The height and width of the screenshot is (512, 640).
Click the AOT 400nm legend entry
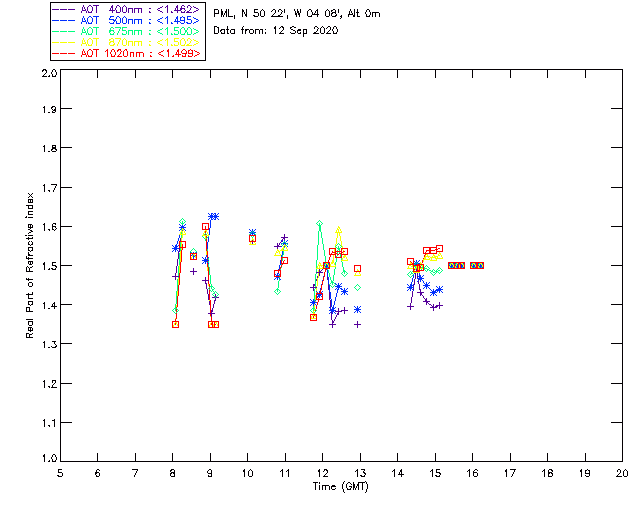pyautogui.click(x=126, y=9)
